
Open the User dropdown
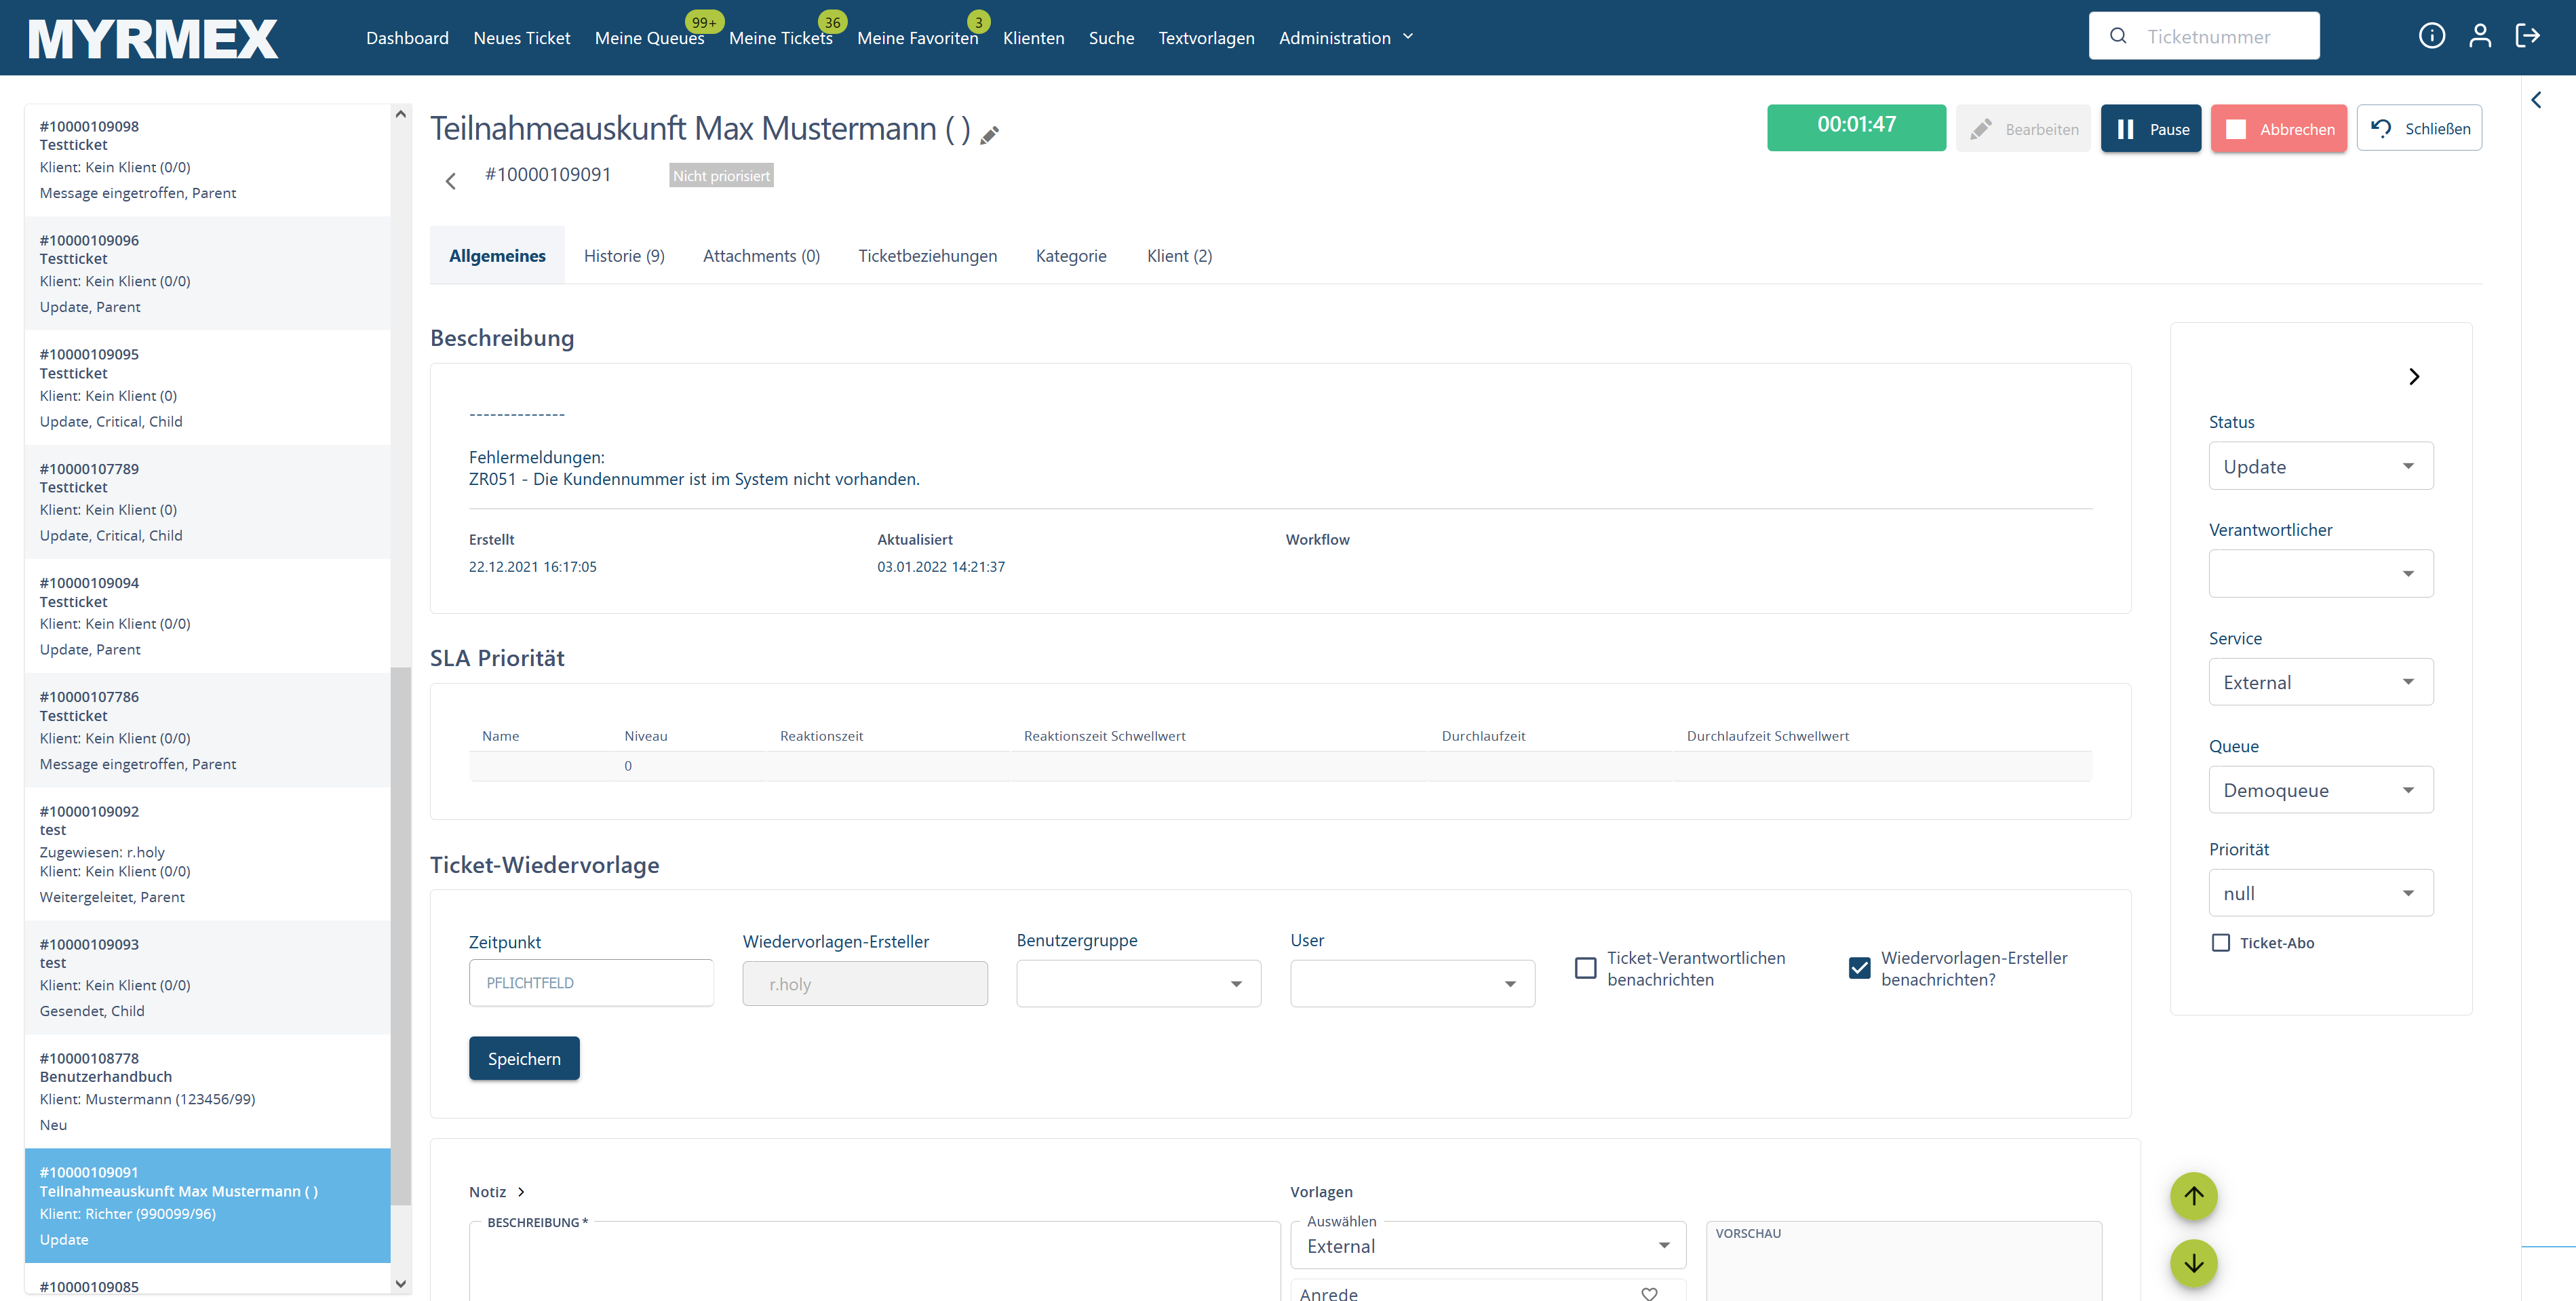pos(1412,984)
